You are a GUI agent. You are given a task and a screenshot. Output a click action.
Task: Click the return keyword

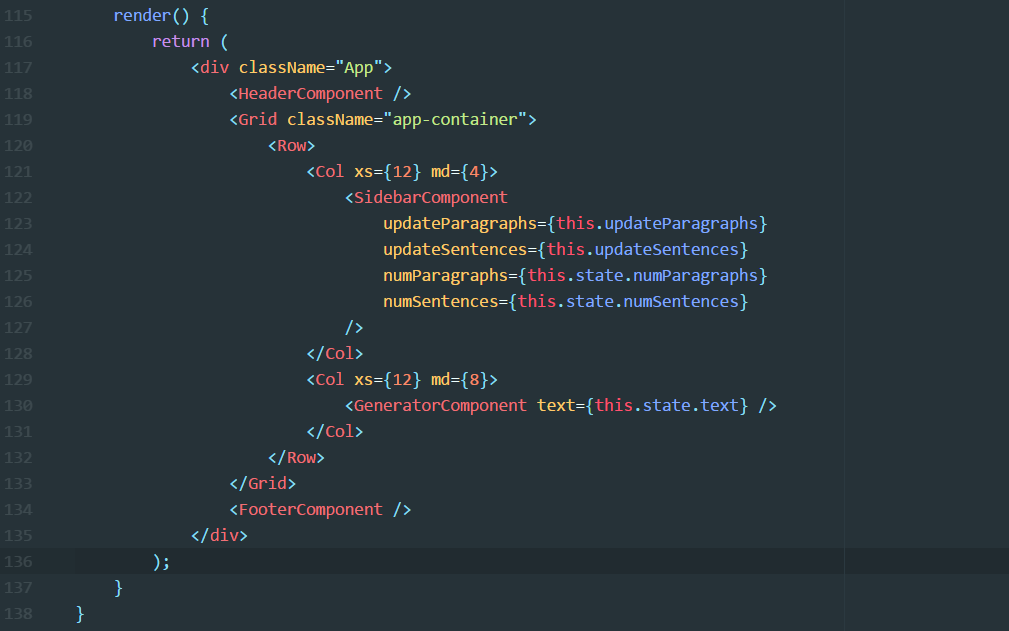pos(180,41)
